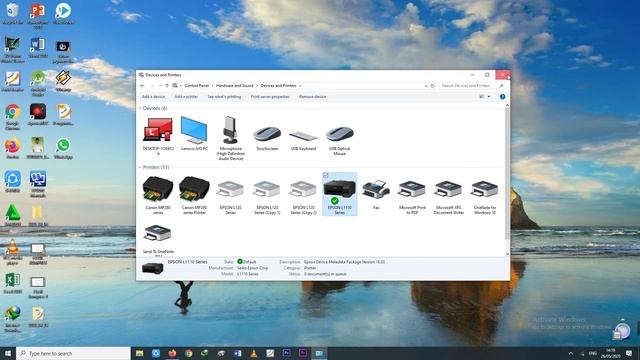Open Word from the taskbar

(x=238, y=353)
